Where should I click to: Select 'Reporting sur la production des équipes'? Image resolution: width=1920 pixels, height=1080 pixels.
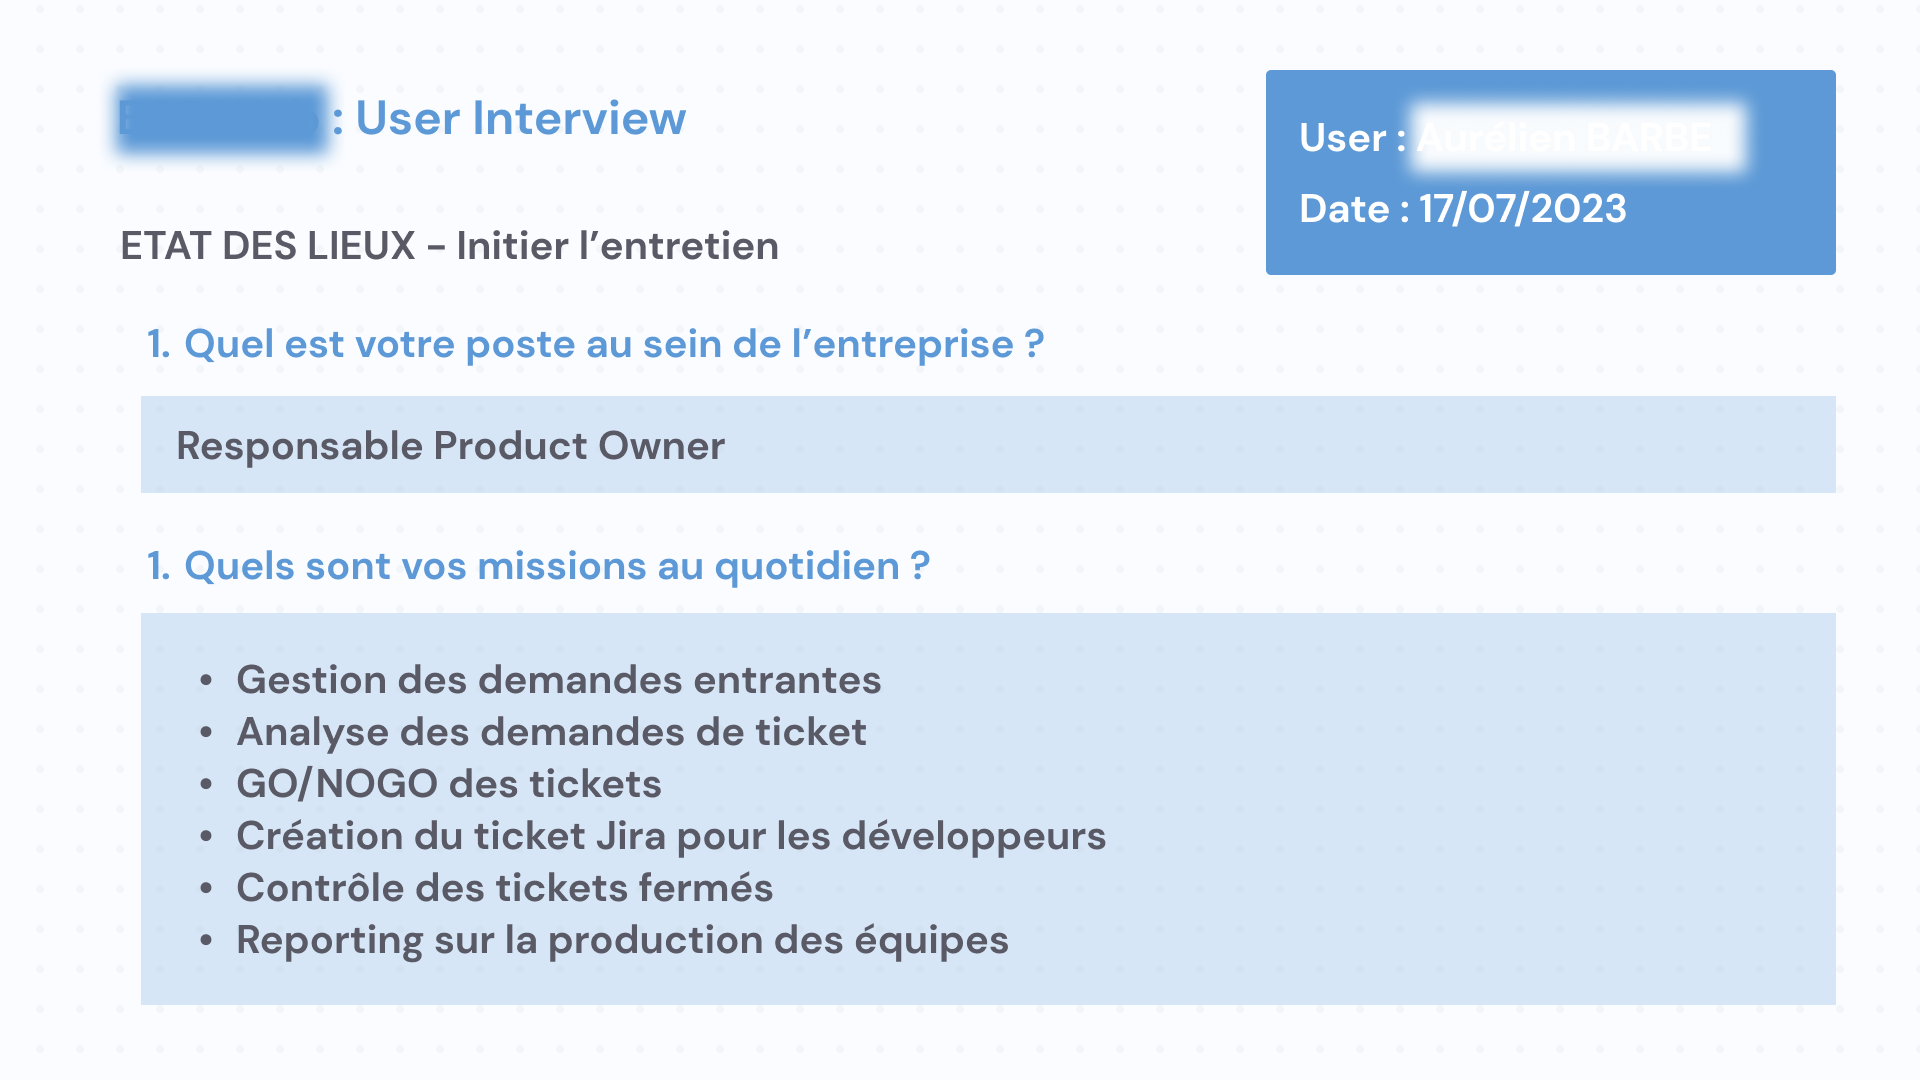[x=622, y=940]
